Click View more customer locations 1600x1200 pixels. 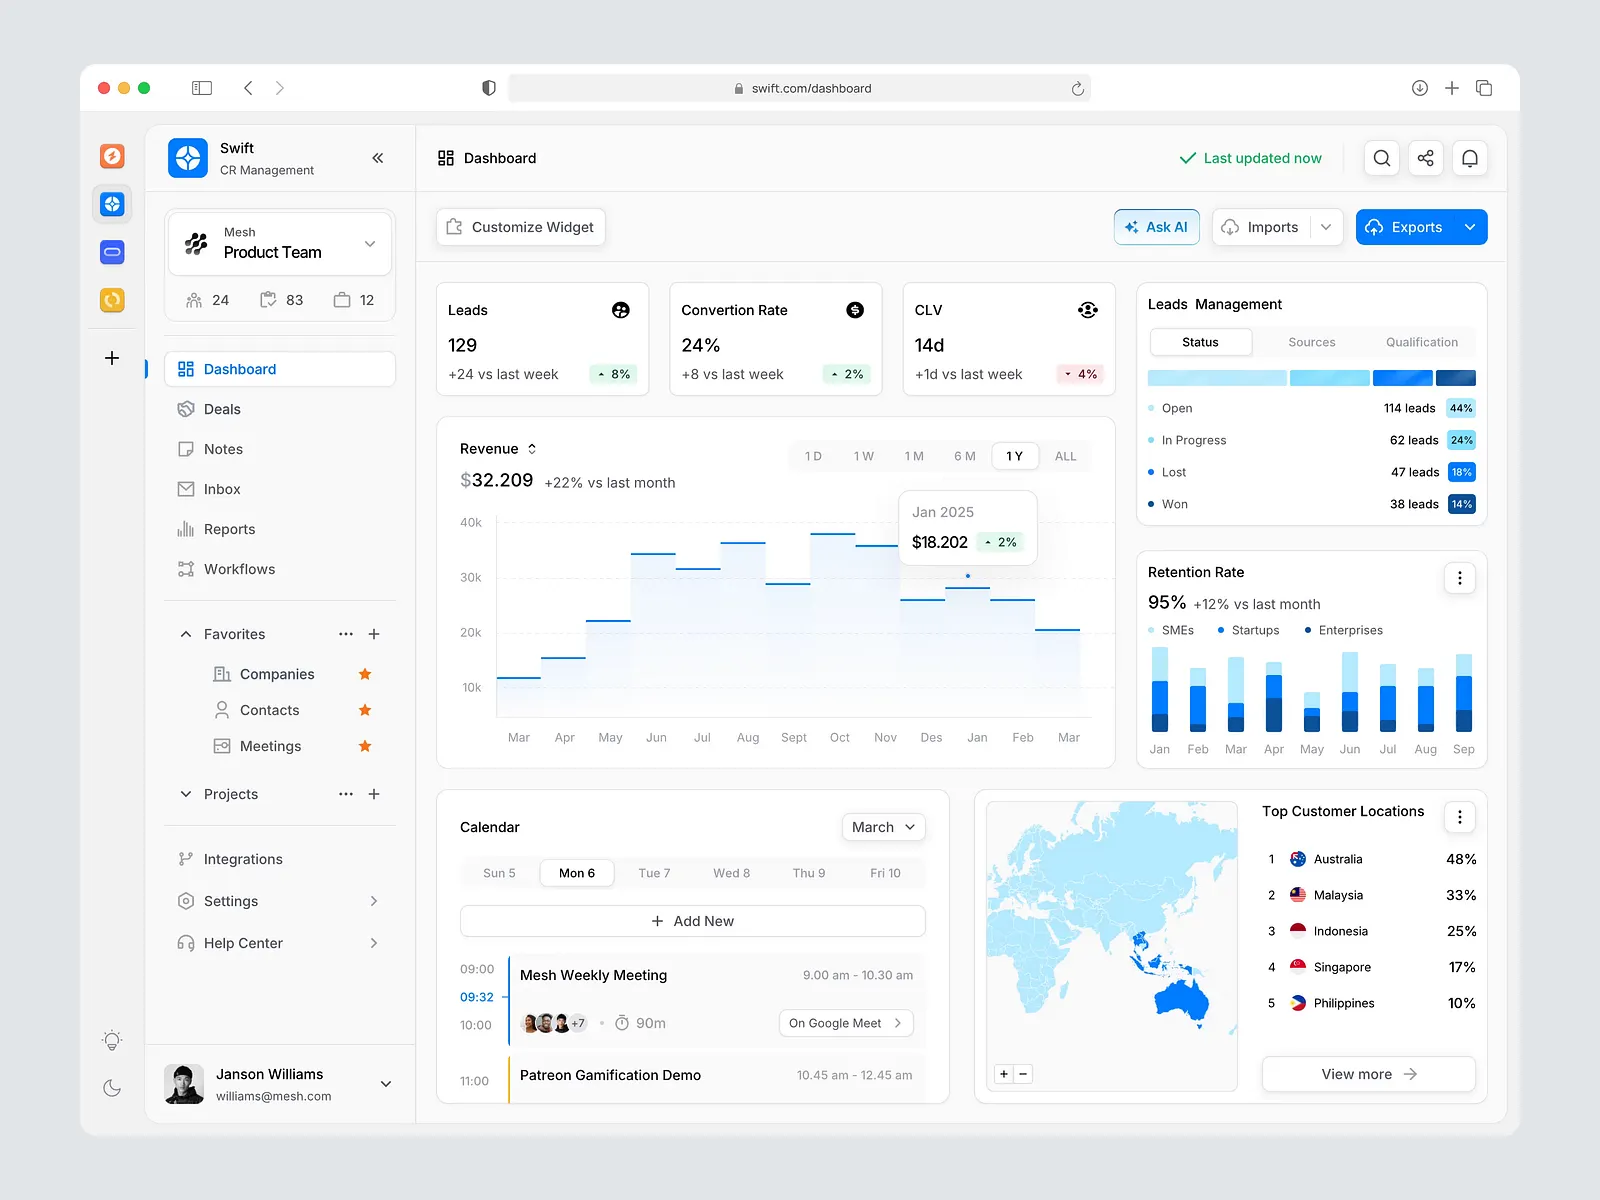tap(1369, 1074)
